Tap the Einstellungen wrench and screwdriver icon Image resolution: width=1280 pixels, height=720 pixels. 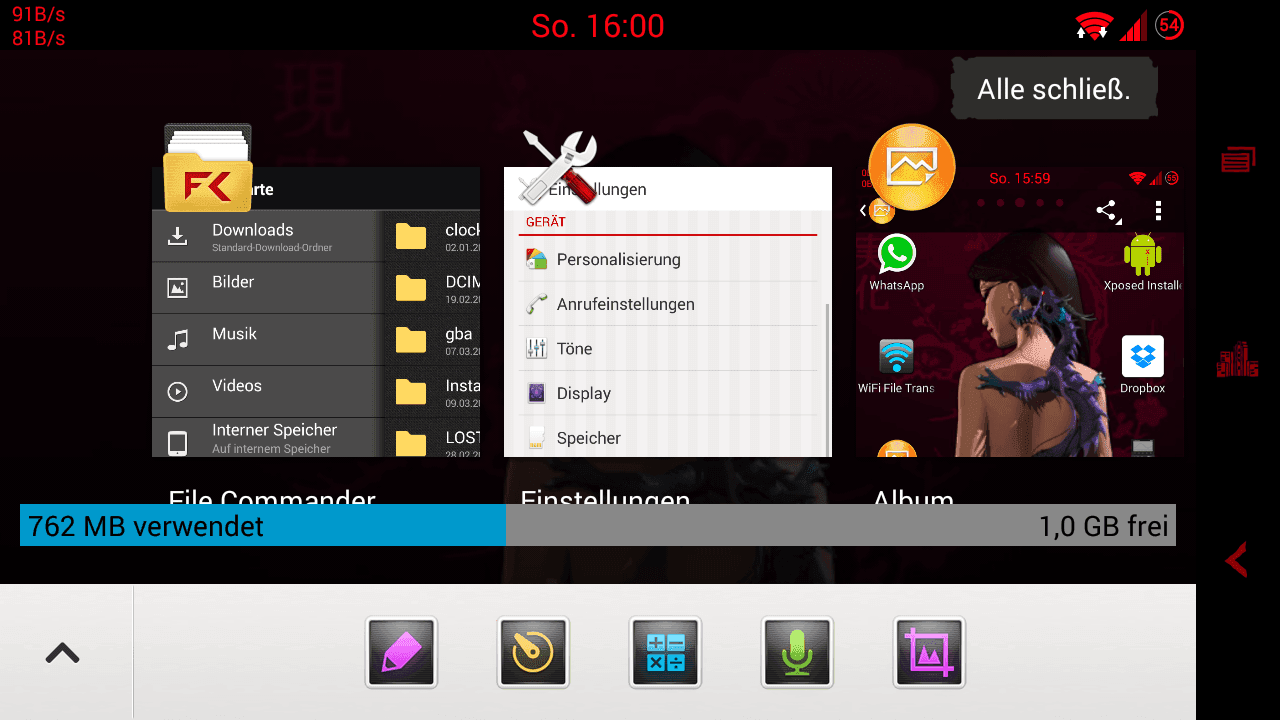tap(560, 168)
